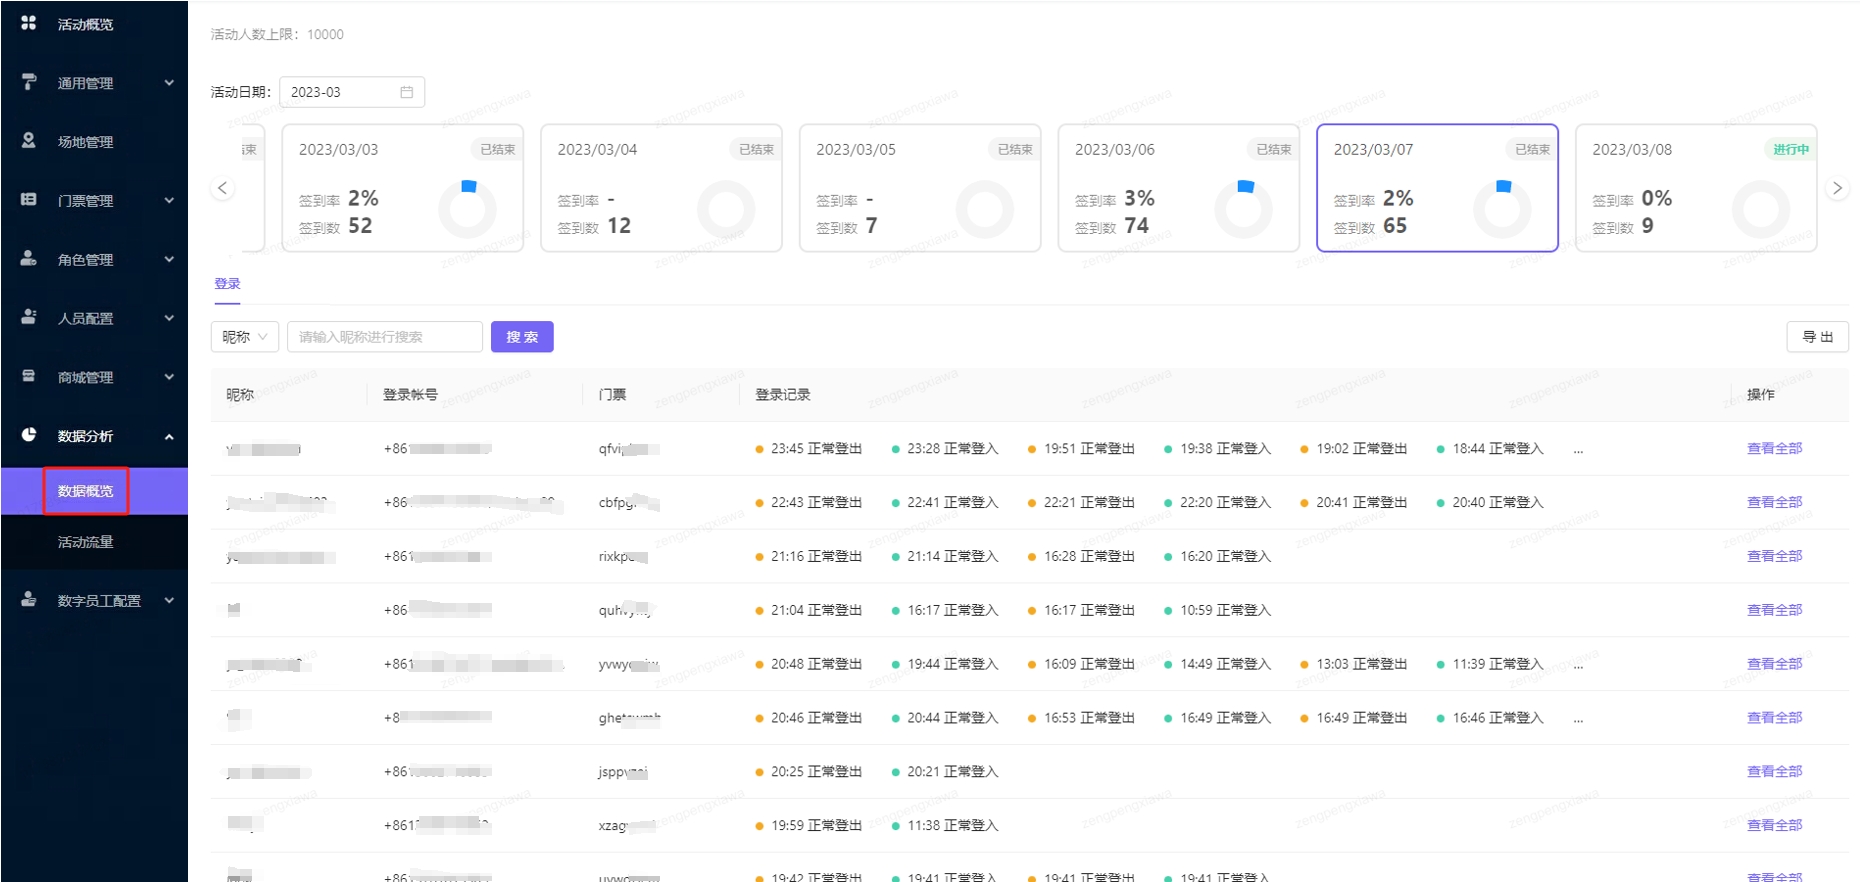Open the 活动日期 2023-03 date picker

[x=352, y=92]
